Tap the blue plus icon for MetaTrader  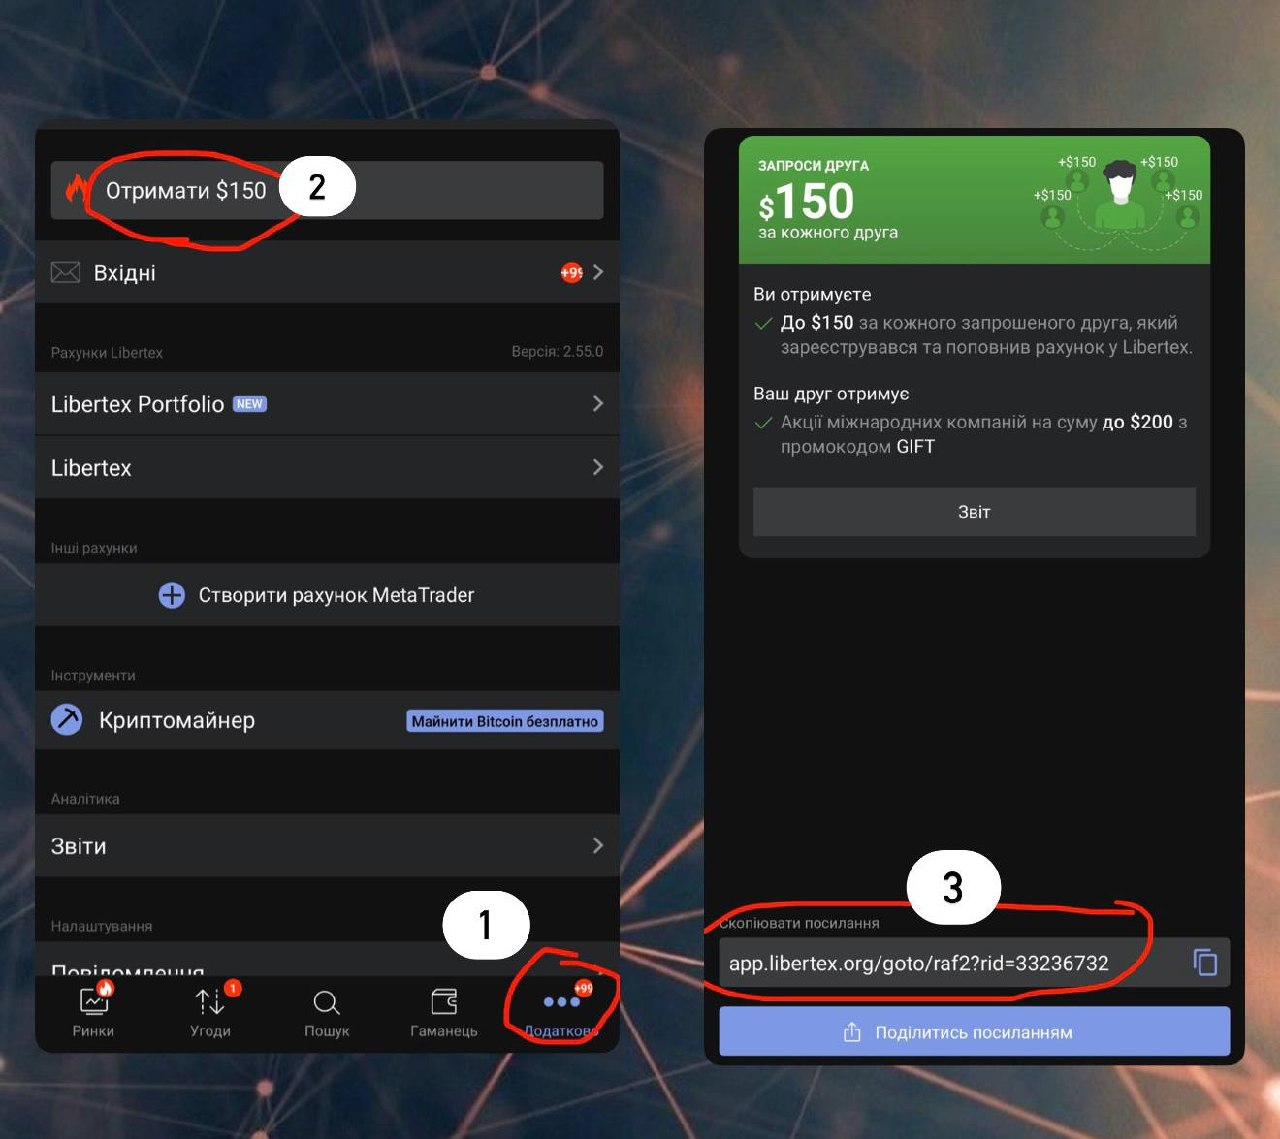pos(172,595)
